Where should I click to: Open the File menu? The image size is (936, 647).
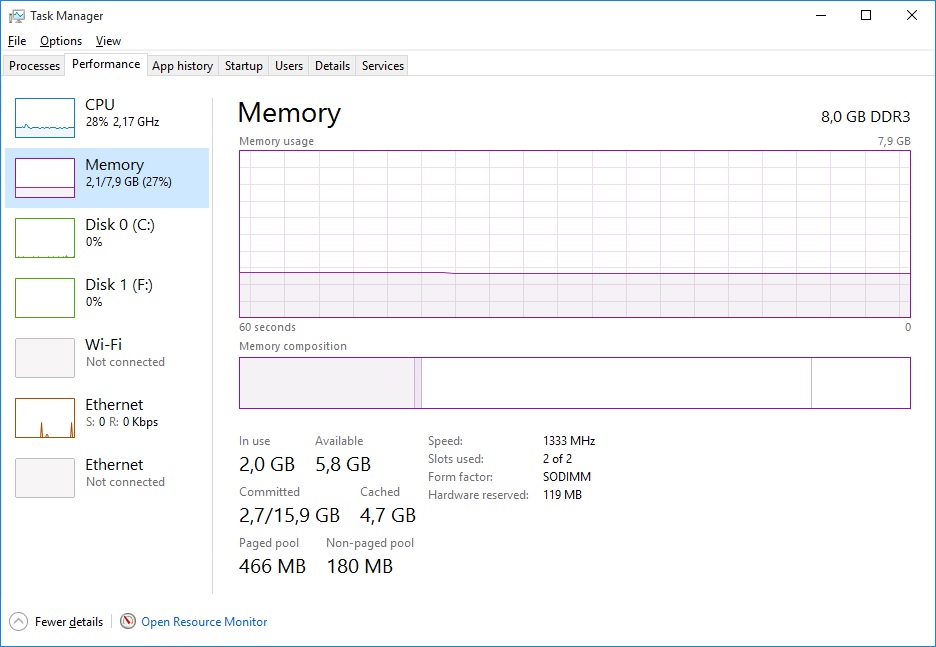point(17,41)
